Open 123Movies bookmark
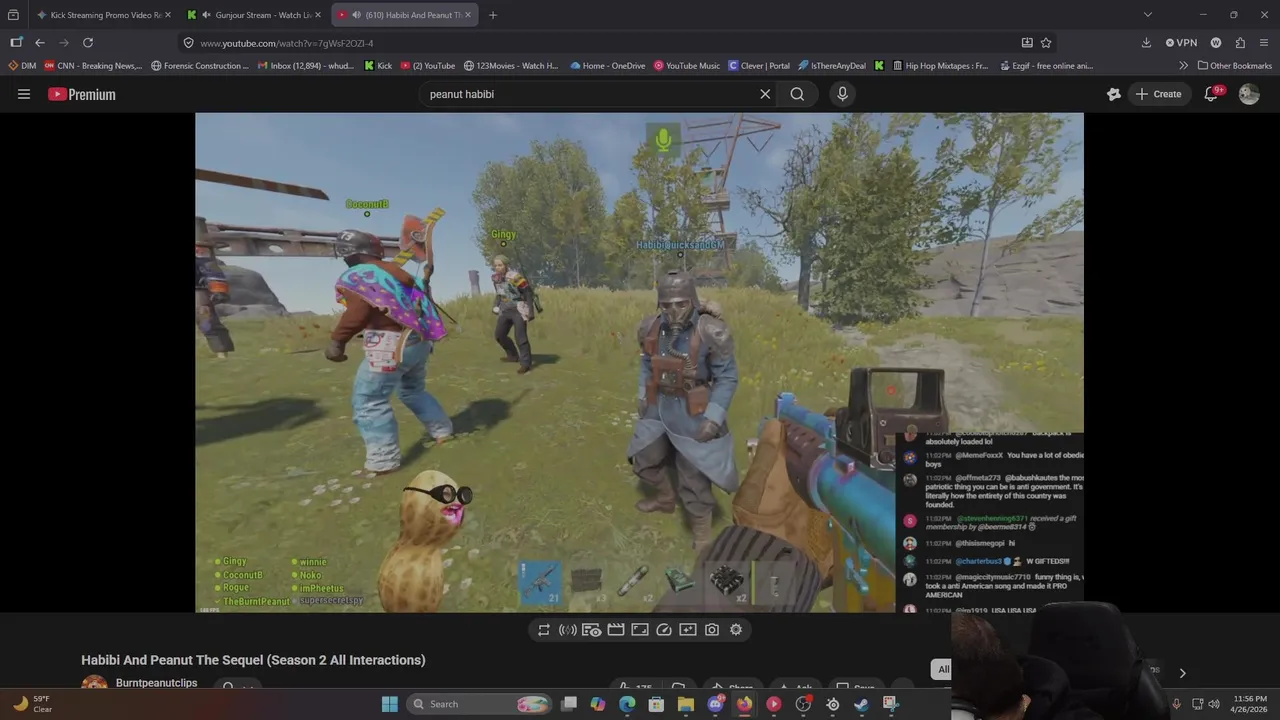Screen dimensions: 1280x720 511,66
